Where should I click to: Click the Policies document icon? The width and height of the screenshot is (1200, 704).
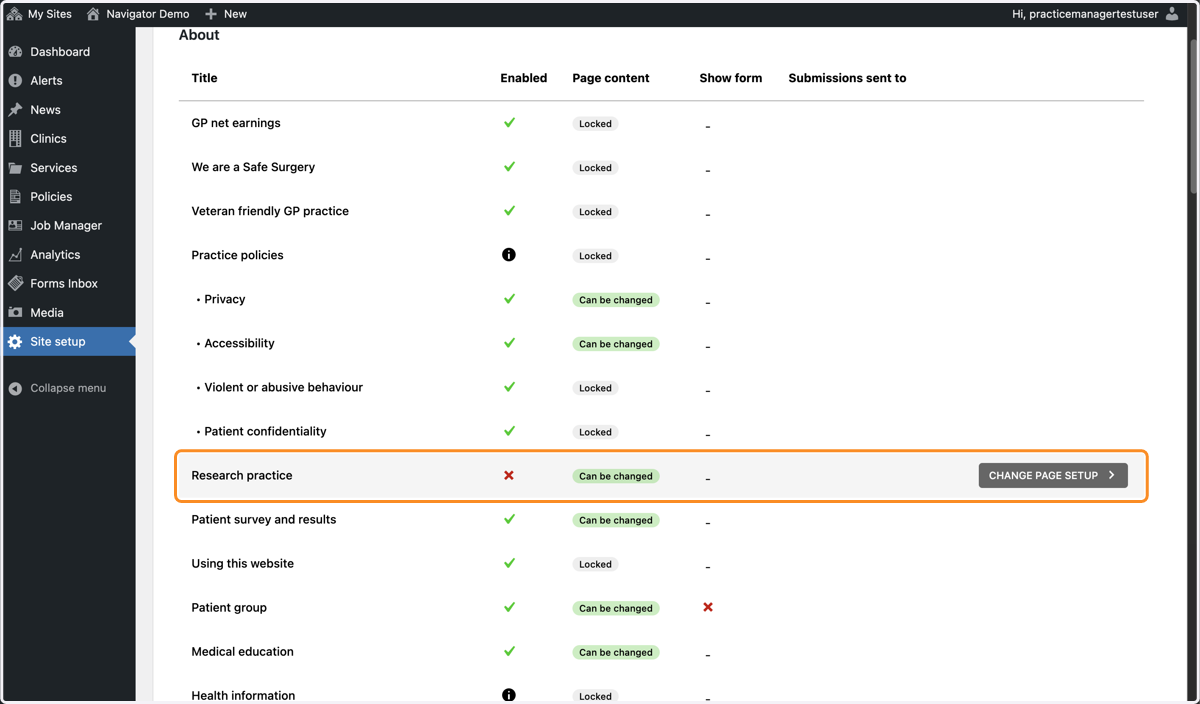tap(15, 197)
